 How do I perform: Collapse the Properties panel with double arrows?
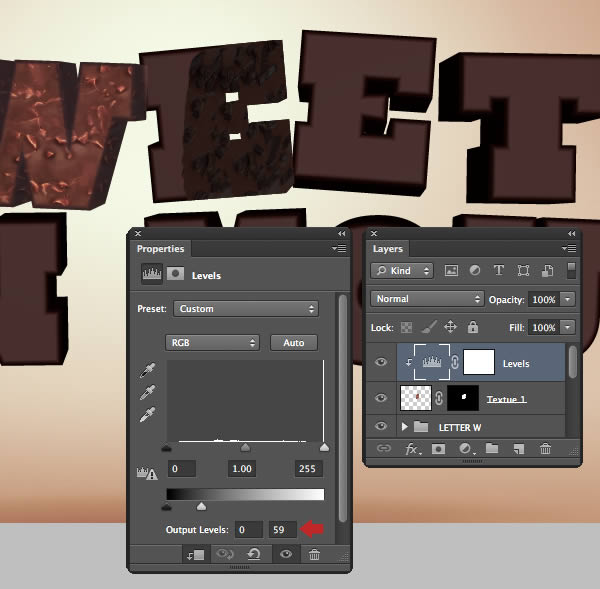pos(342,233)
